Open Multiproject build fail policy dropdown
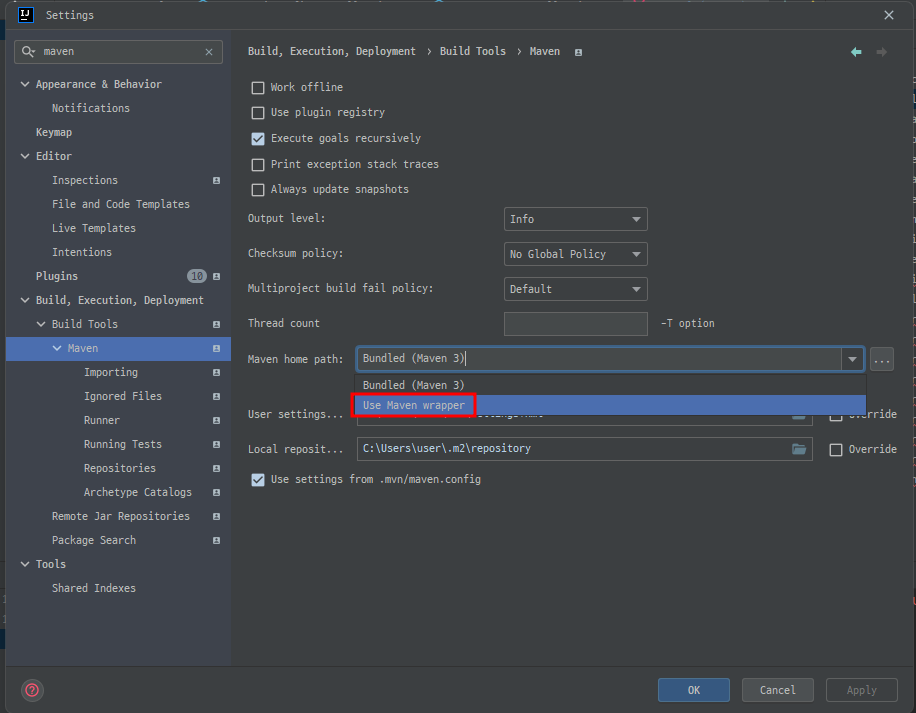Viewport: 916px width, 713px height. [575, 289]
